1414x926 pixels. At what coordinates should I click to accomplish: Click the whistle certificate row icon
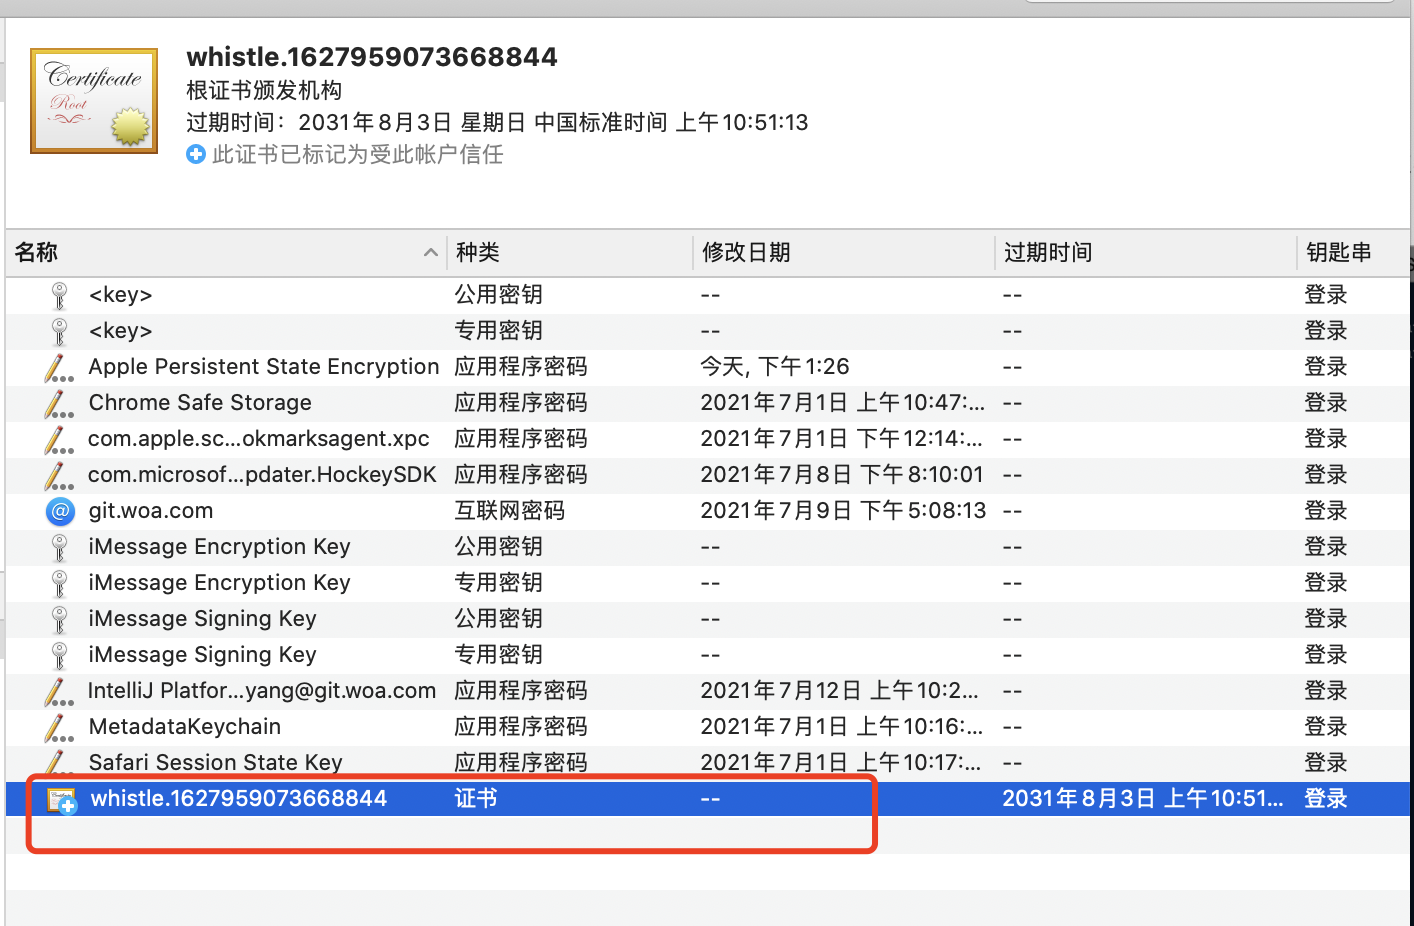point(62,800)
